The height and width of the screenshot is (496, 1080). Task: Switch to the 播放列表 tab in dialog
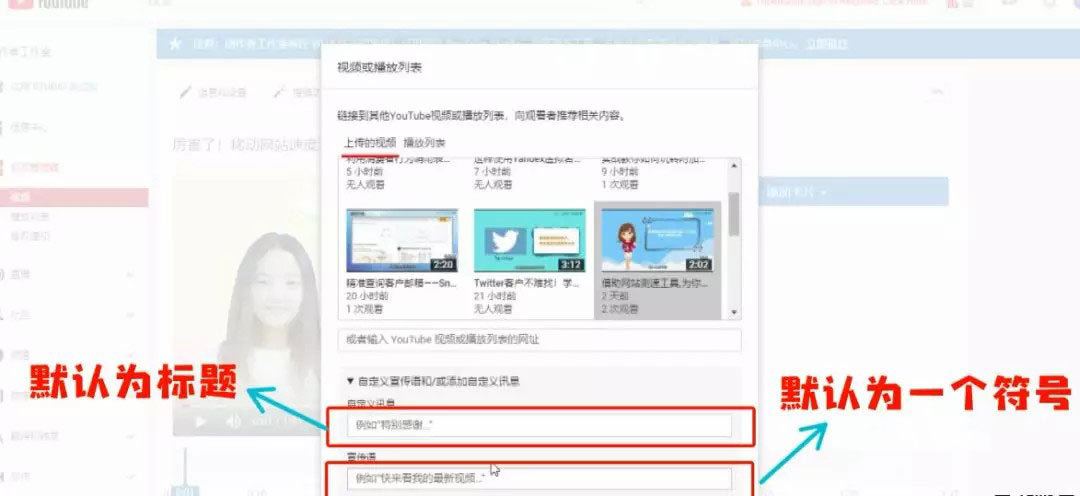pyautogui.click(x=424, y=143)
